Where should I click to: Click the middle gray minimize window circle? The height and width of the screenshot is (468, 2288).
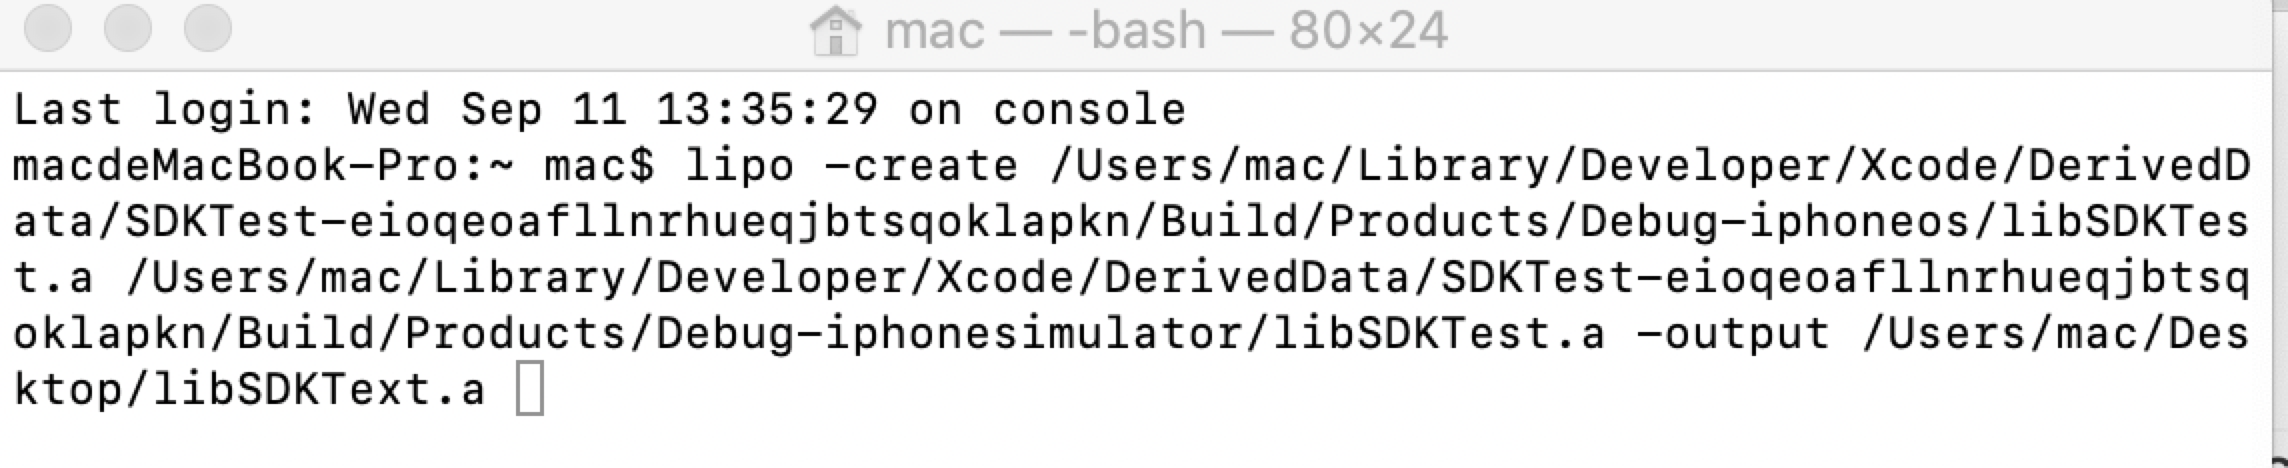point(128,28)
